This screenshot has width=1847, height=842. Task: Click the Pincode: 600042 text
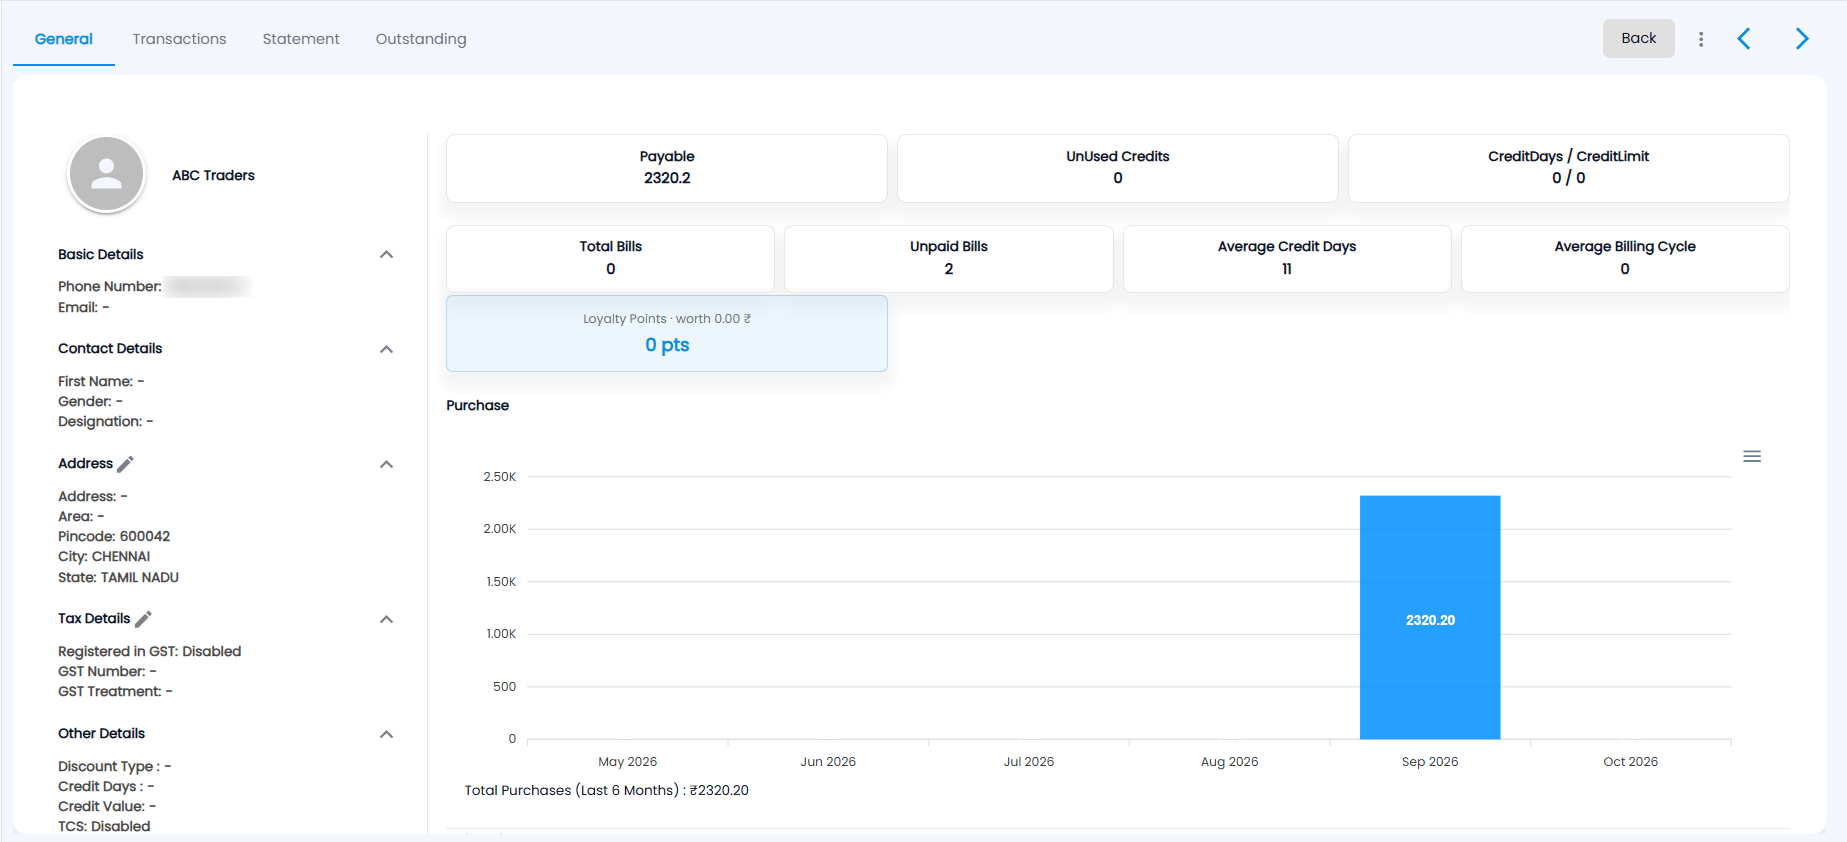(x=114, y=537)
